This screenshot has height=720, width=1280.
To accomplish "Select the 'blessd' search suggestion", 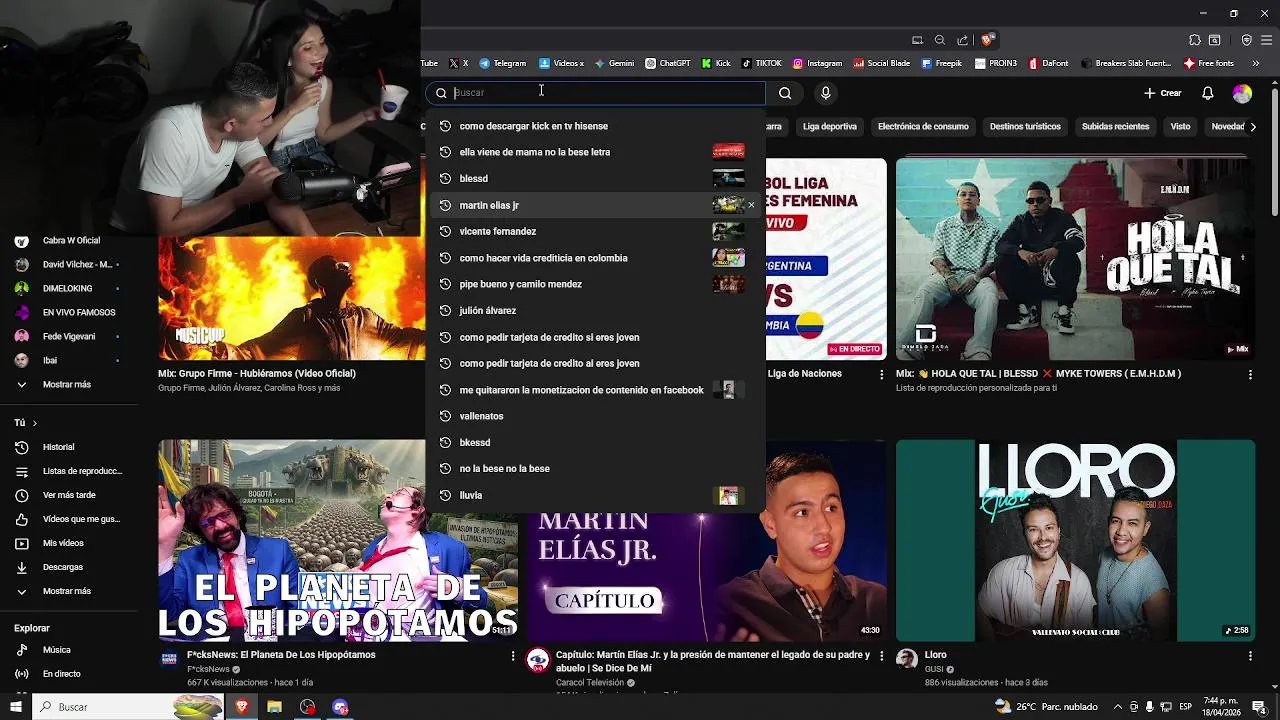I will point(596,179).
